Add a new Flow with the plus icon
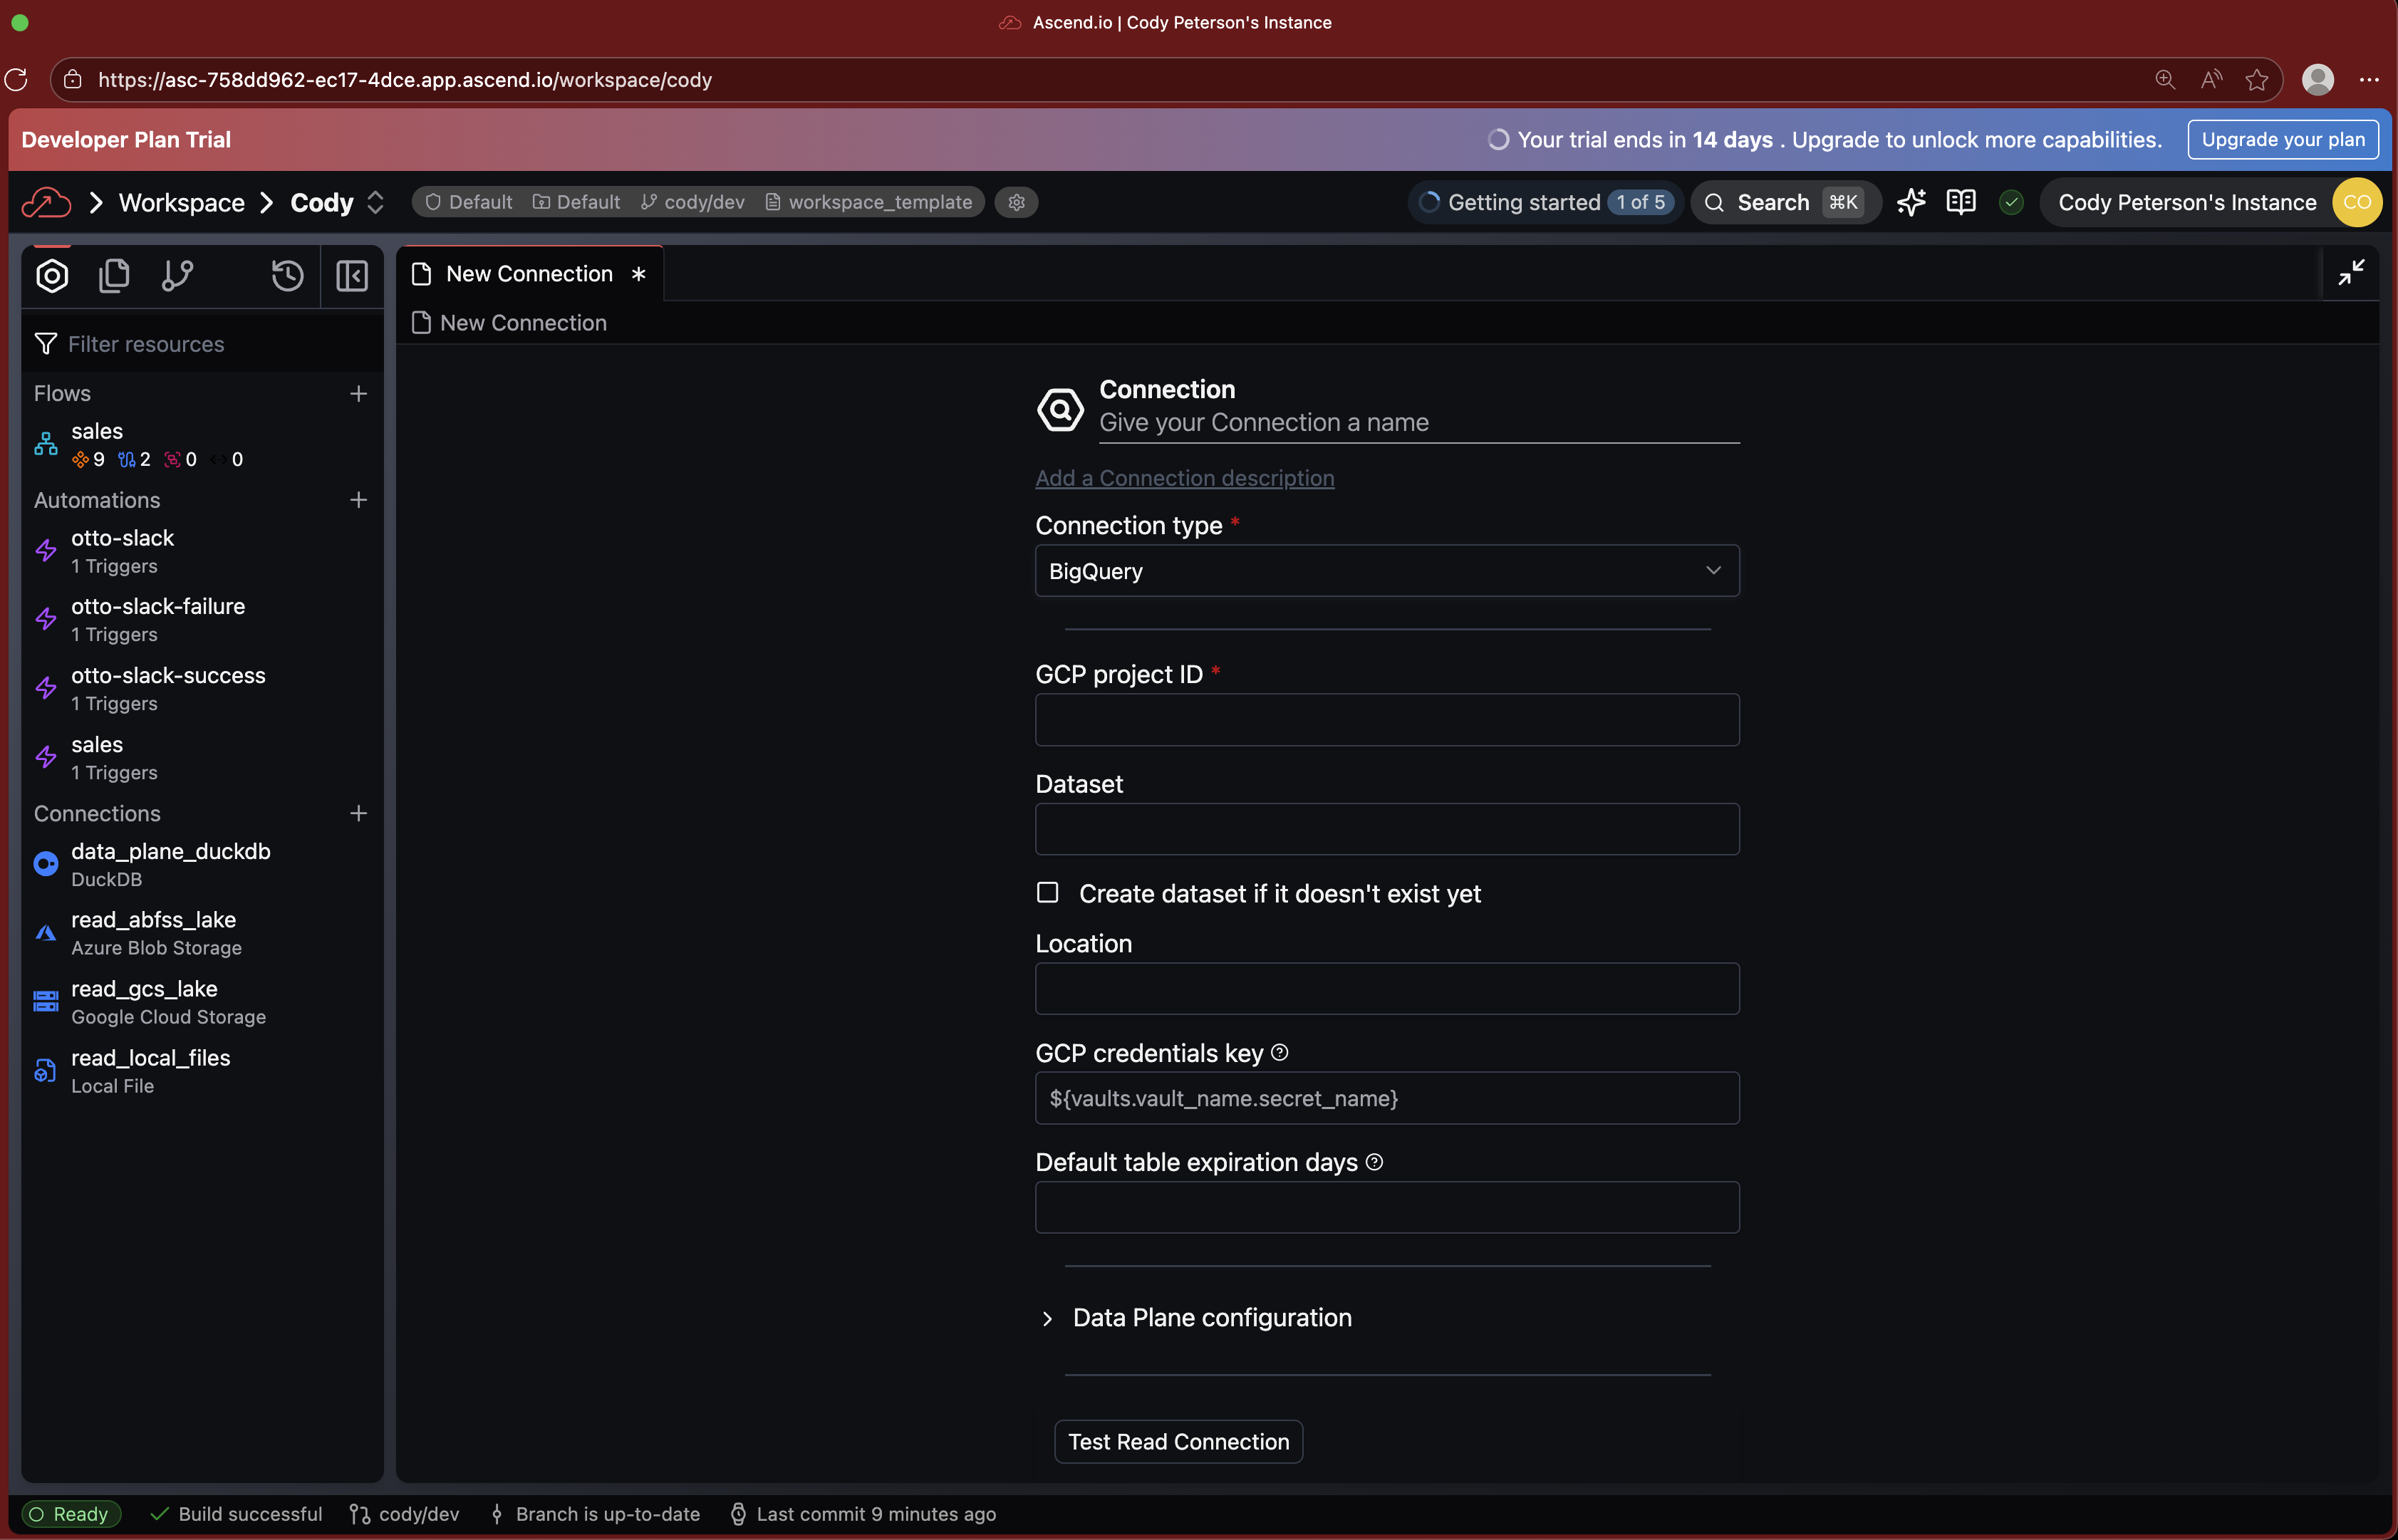The image size is (2398, 1540). click(x=359, y=393)
